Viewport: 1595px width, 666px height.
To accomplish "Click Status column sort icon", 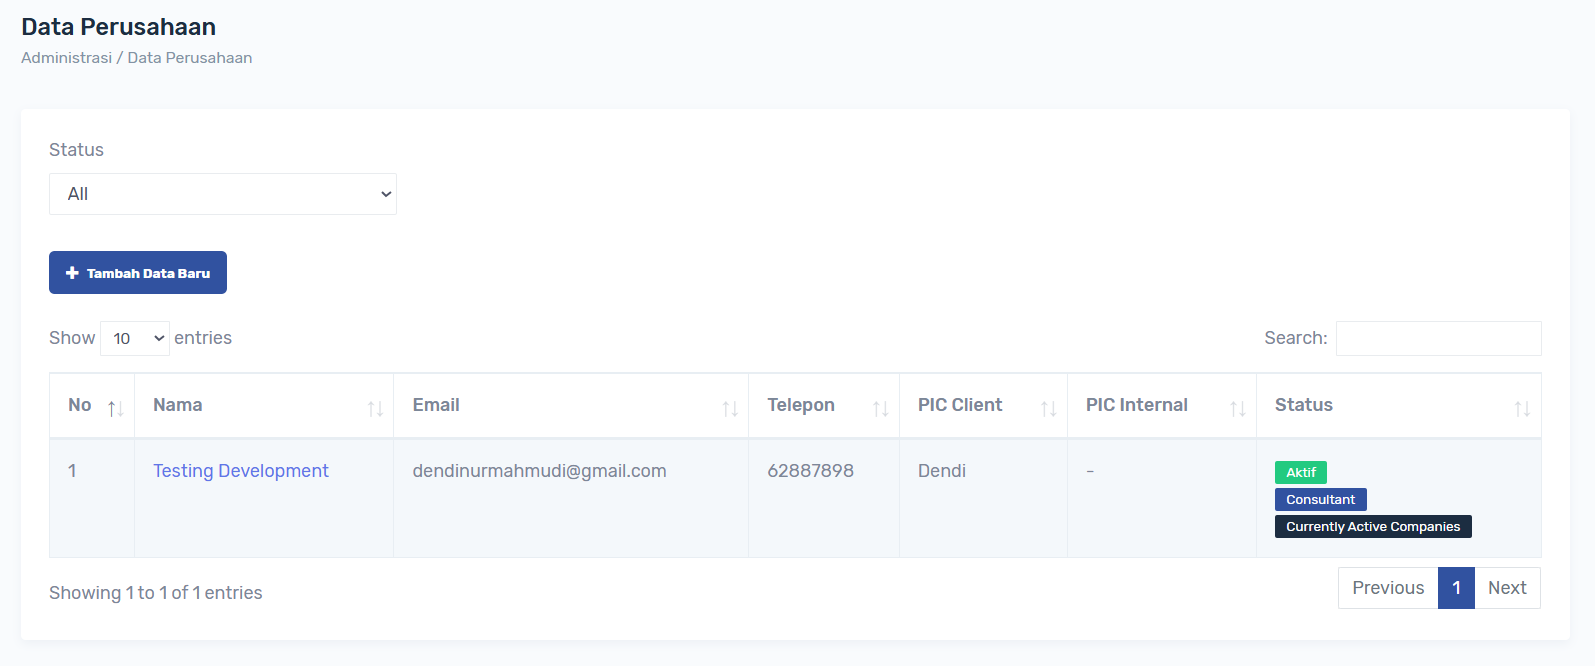I will click(x=1522, y=408).
